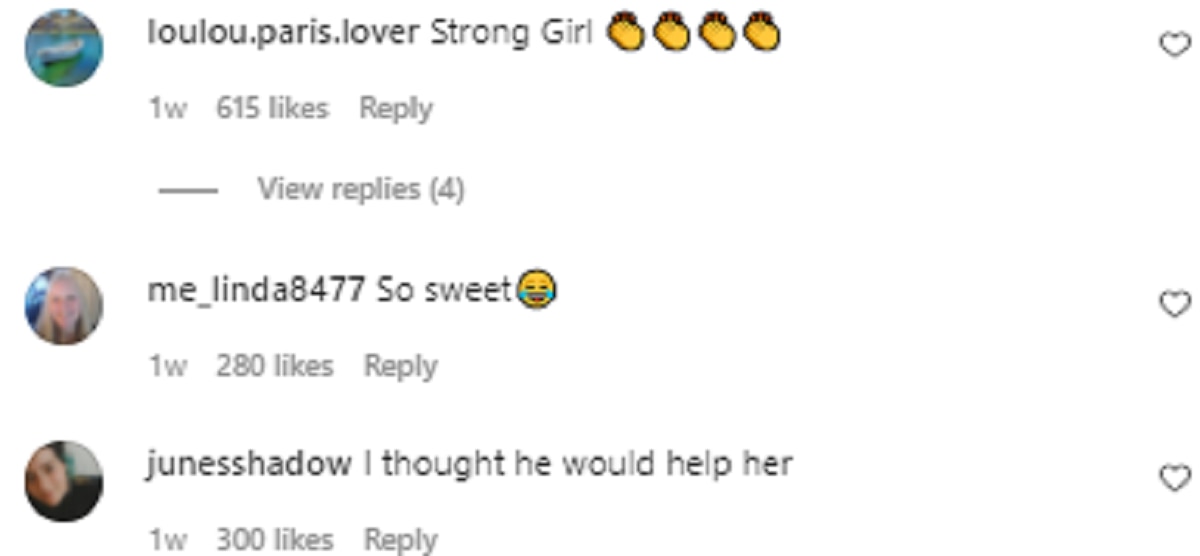
Task: Reply to junesshadow's comment
Action: (400, 540)
